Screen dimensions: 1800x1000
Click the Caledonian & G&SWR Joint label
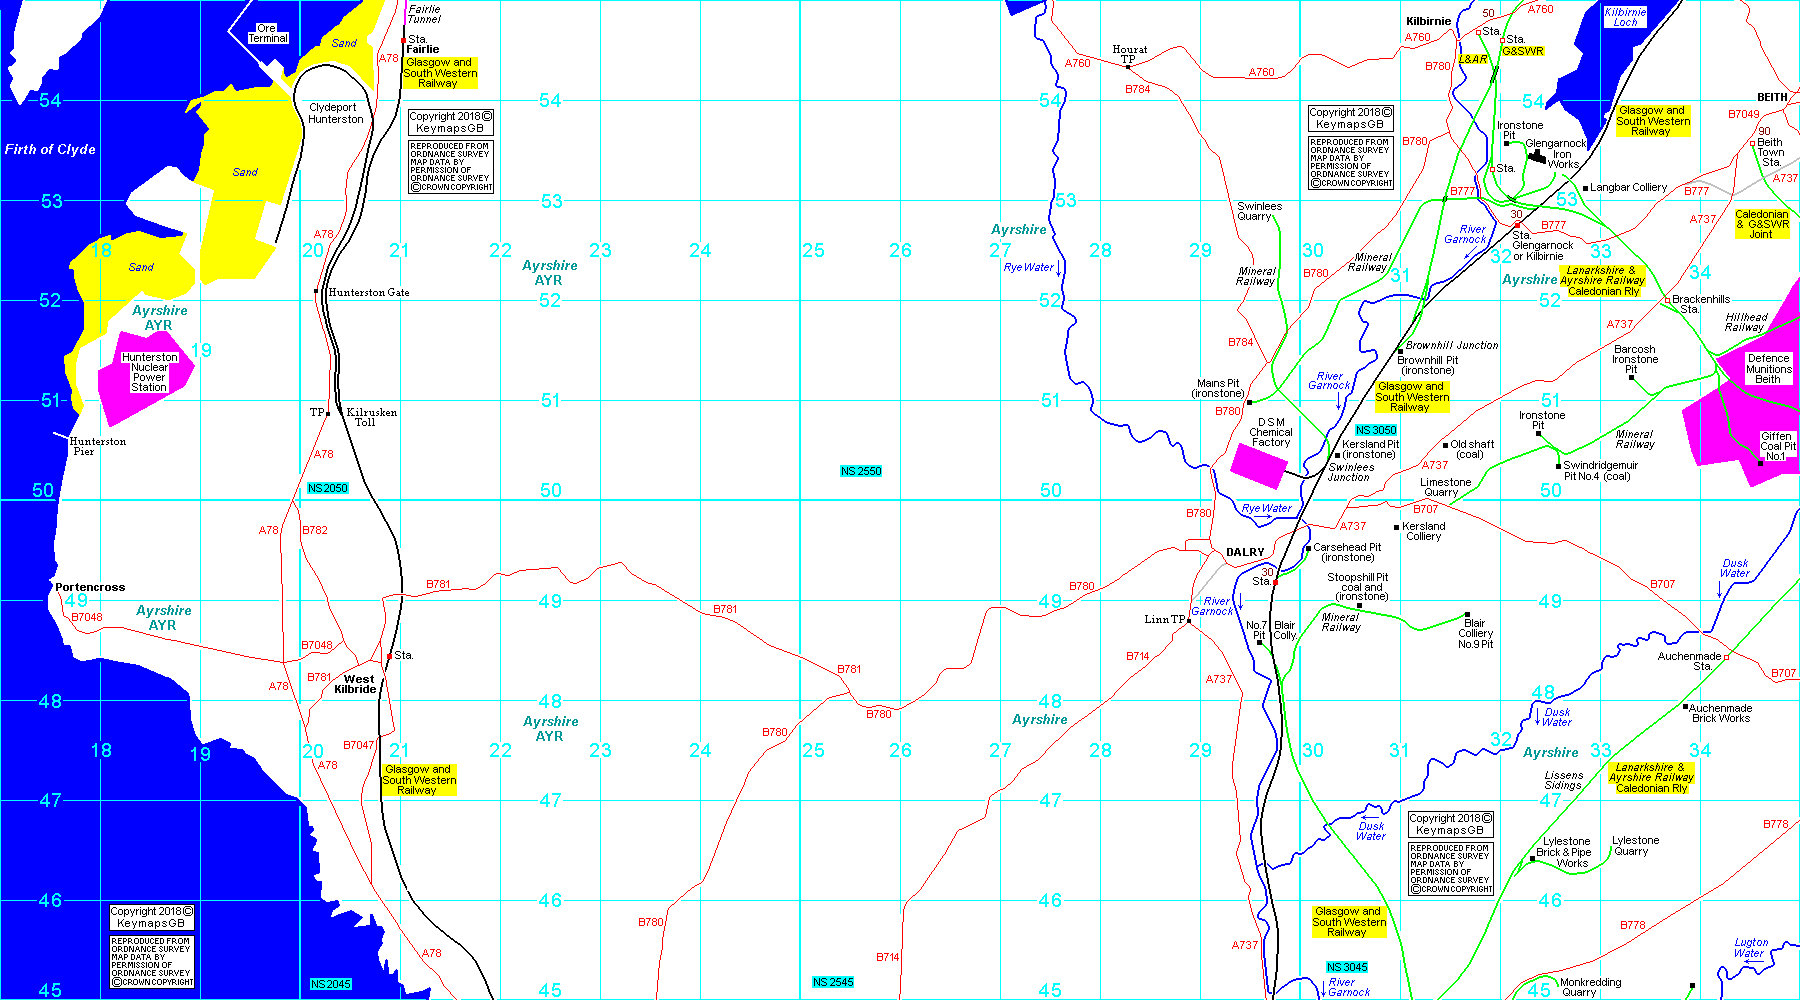(1761, 224)
